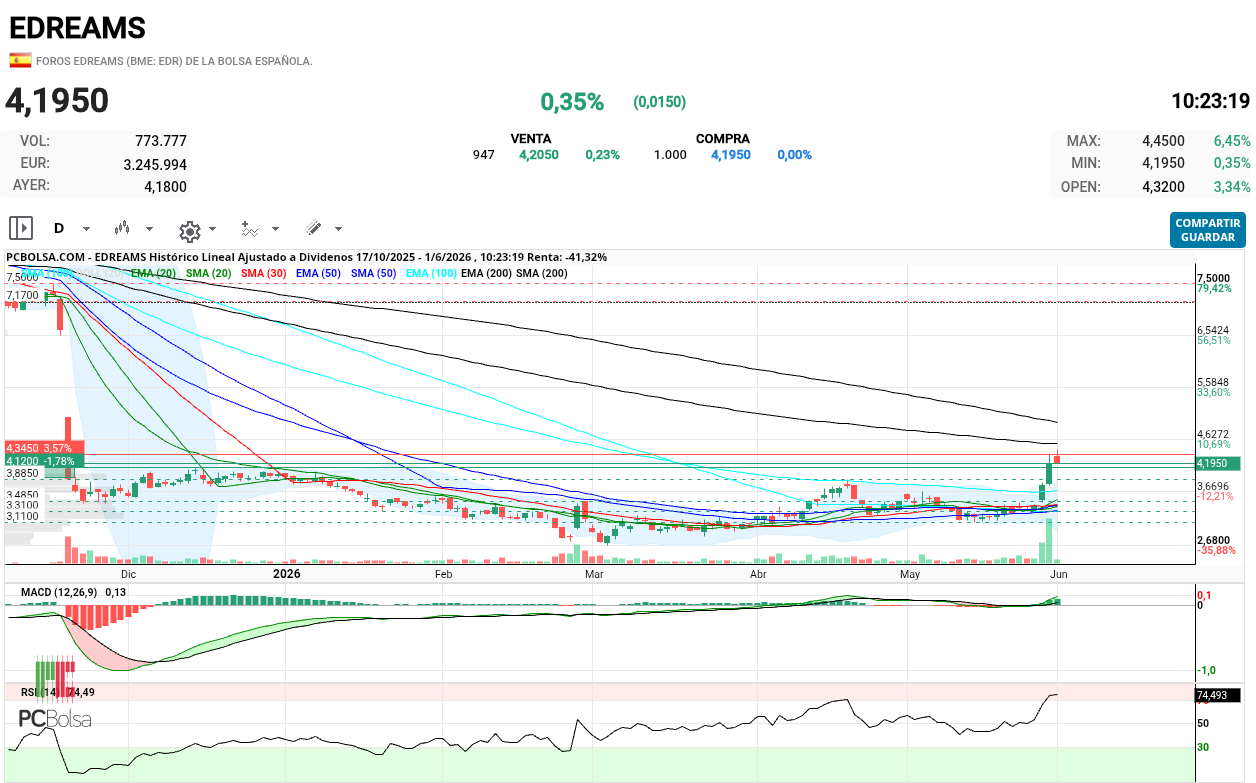The image size is (1256, 783).
Task: Toggle the SMA (200) legend entry
Action: click(x=542, y=273)
